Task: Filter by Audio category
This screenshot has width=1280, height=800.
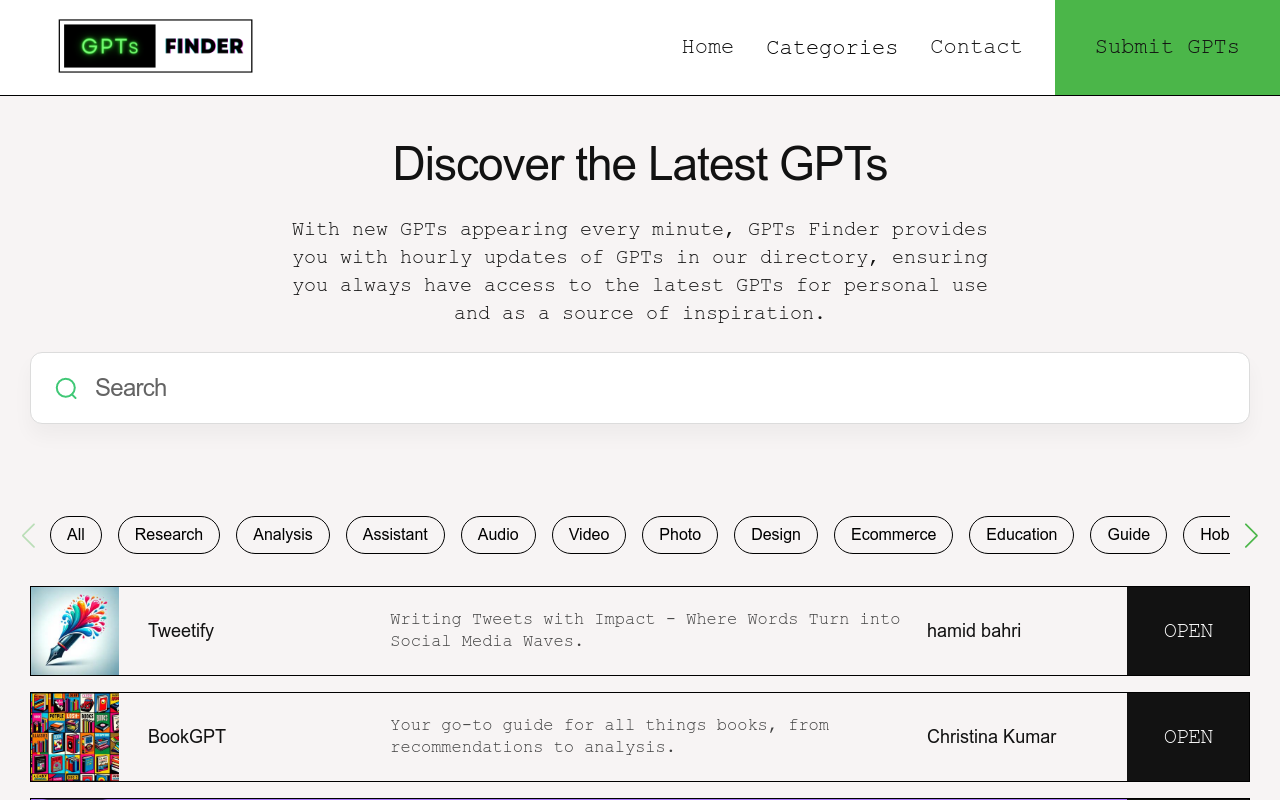Action: (x=498, y=535)
